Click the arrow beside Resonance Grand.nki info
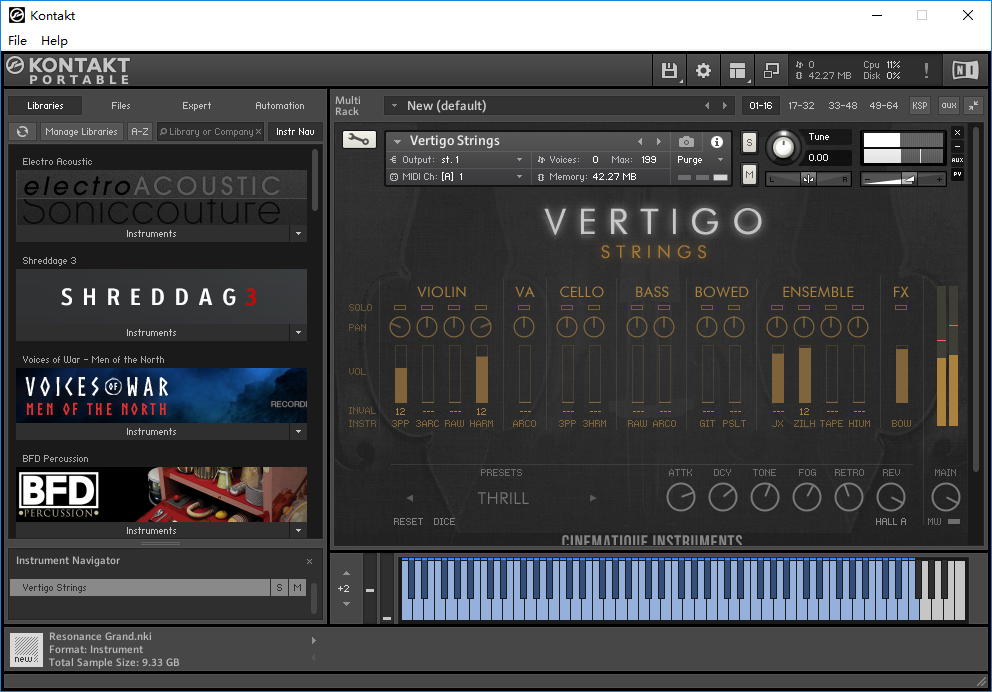The height and width of the screenshot is (692, 992). click(314, 640)
